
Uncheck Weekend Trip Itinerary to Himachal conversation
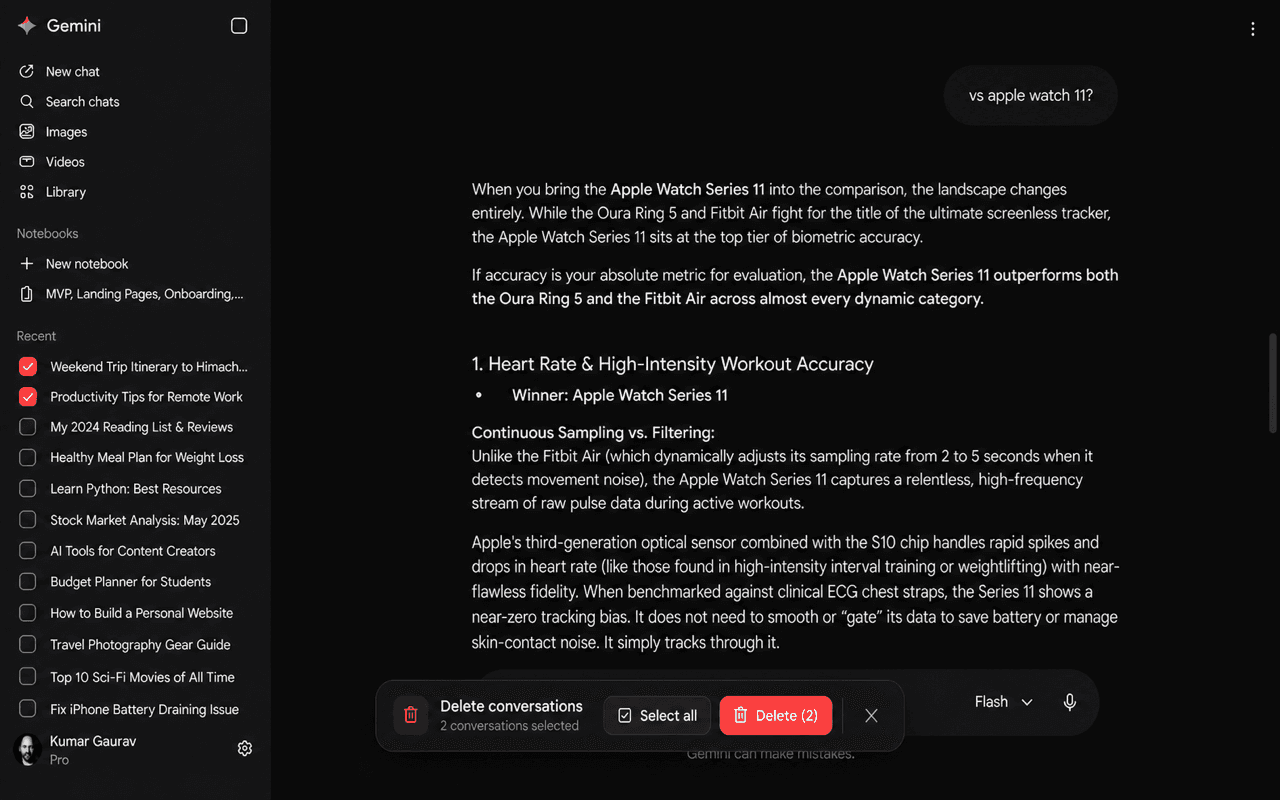click(28, 367)
